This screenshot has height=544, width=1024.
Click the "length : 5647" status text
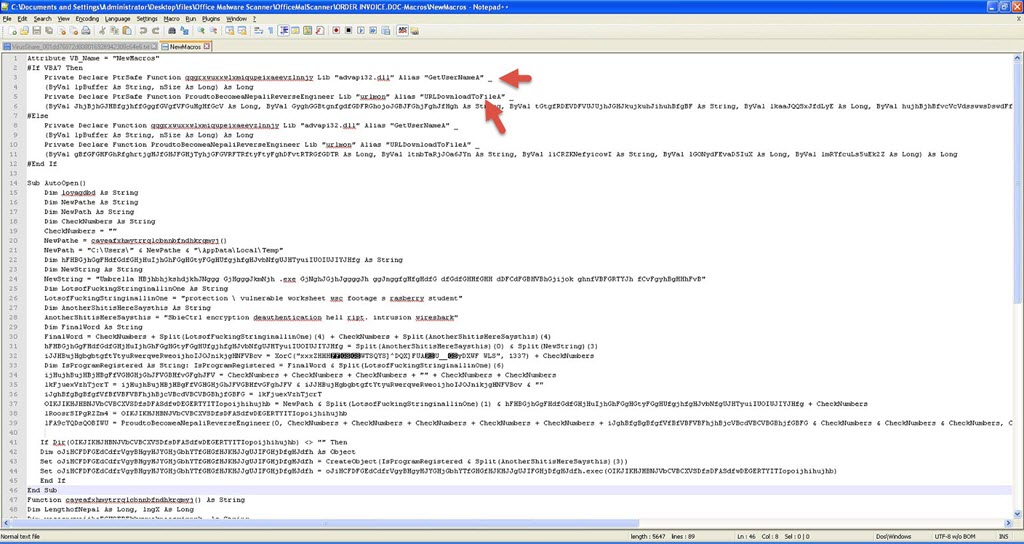648,536
